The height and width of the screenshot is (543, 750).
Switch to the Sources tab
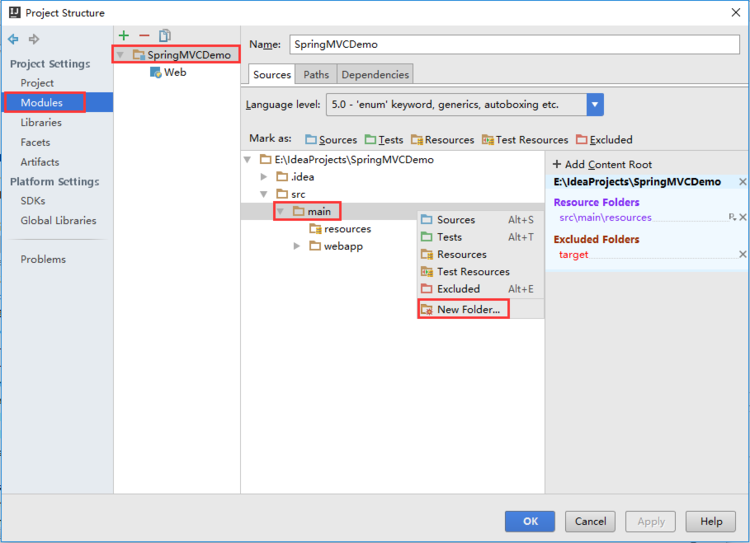[272, 75]
